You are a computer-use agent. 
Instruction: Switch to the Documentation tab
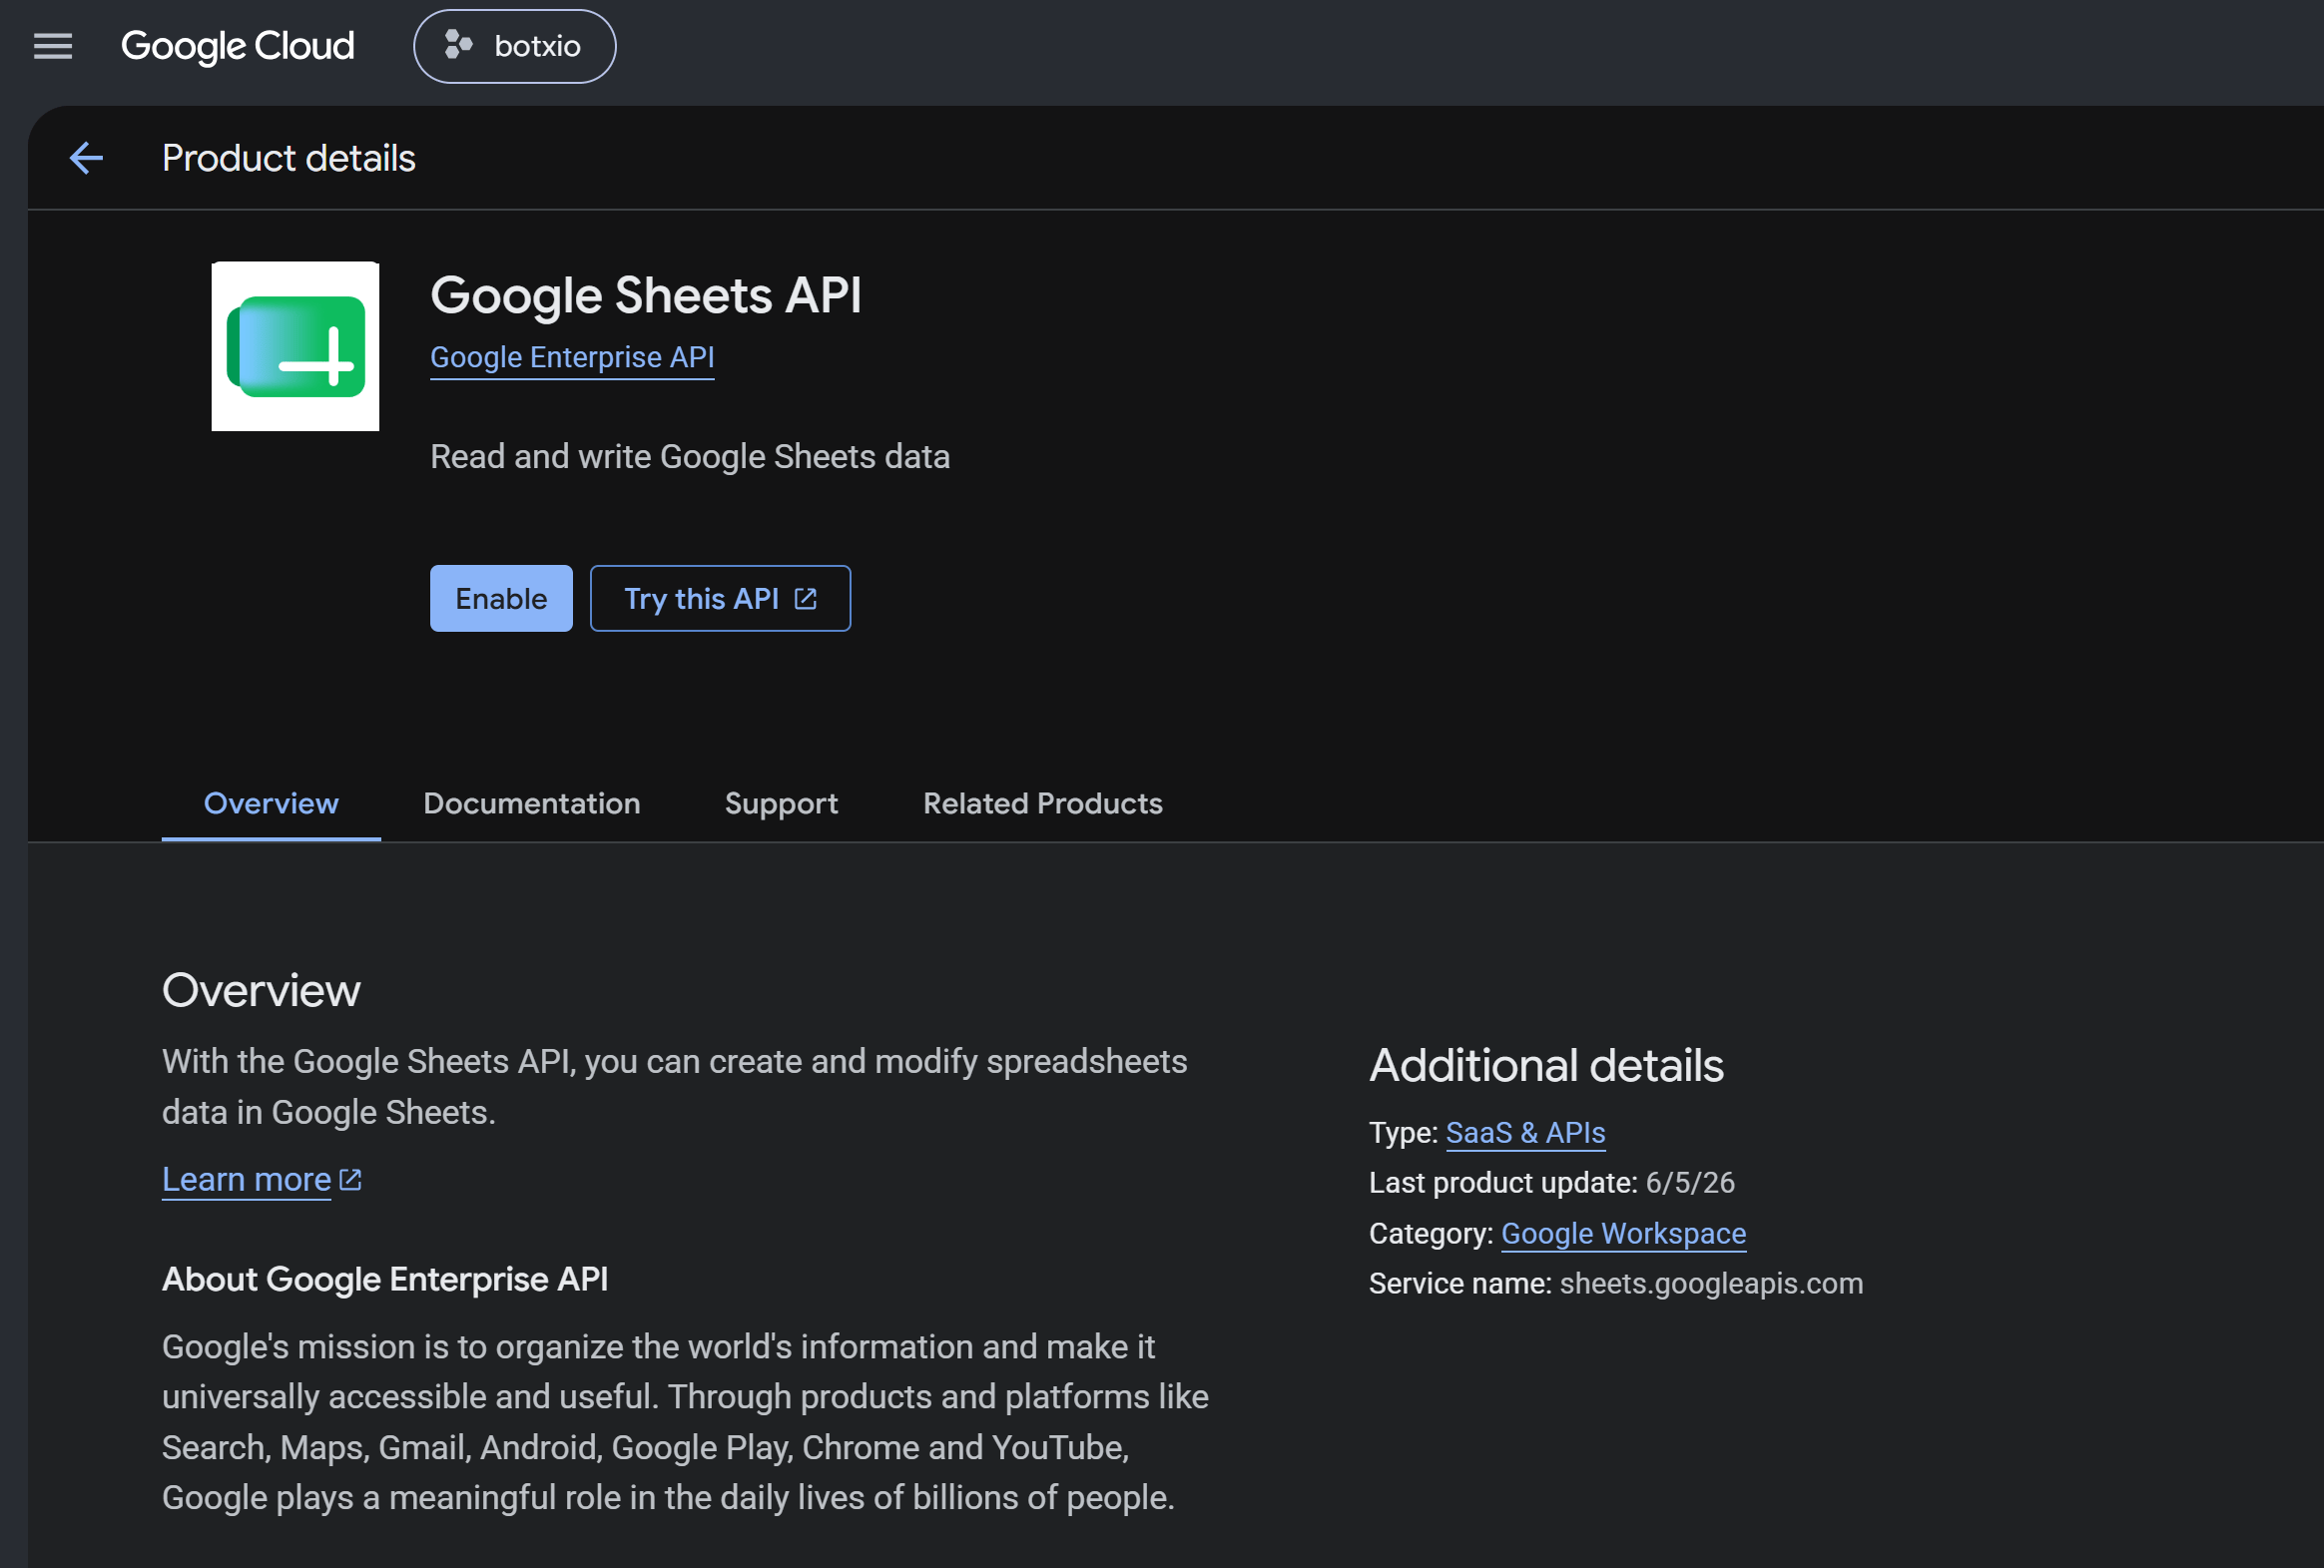[532, 803]
